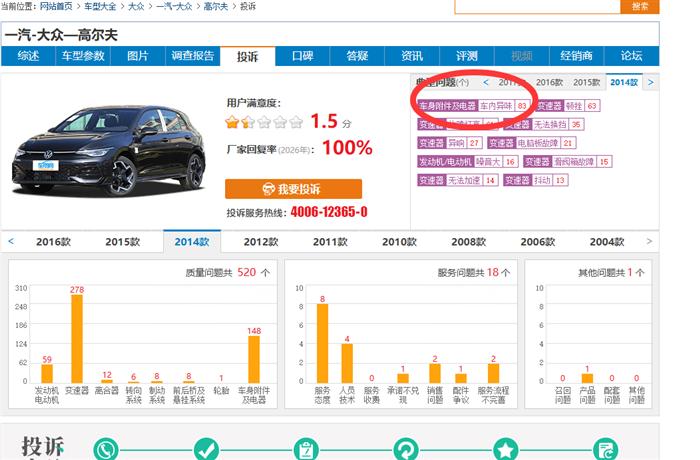Select the 2016款 year tab in lower strip
Viewport: 700px width, 460px height.
[x=53, y=241]
